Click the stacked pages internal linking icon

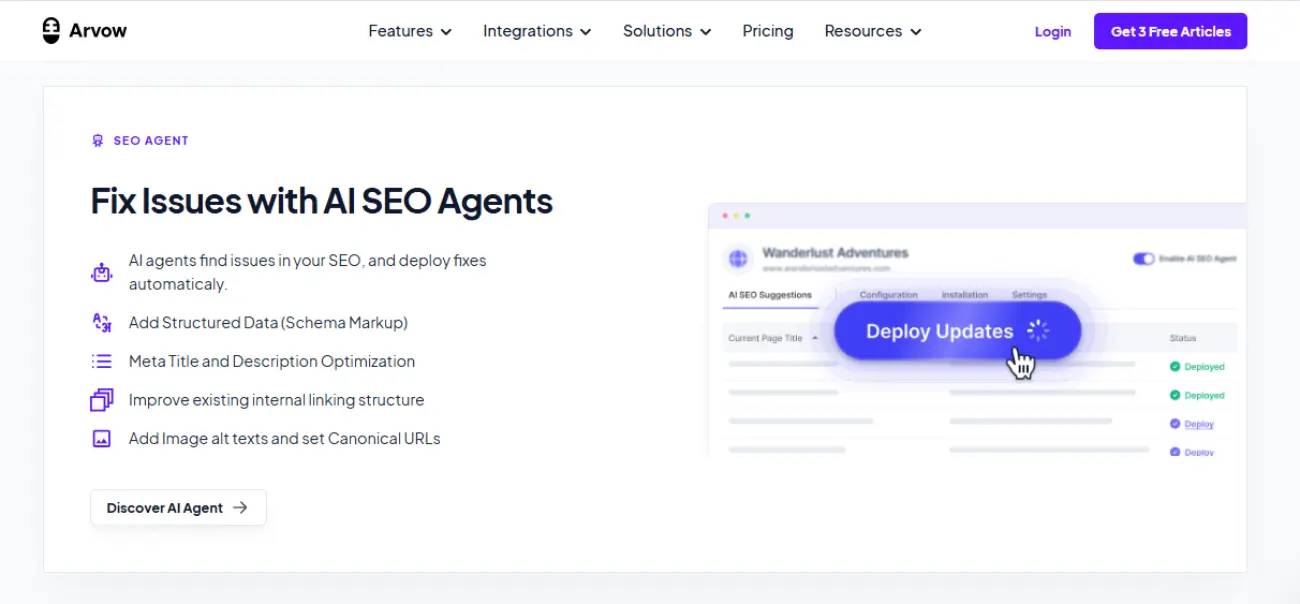point(101,399)
